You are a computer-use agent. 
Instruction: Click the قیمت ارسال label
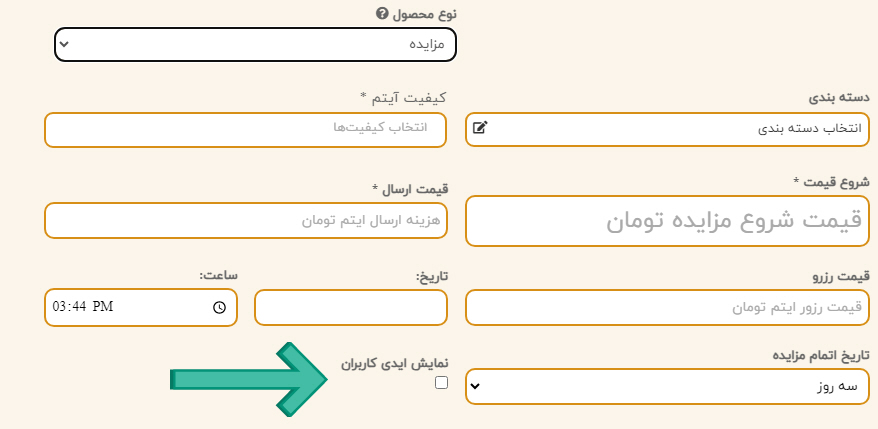tap(410, 189)
